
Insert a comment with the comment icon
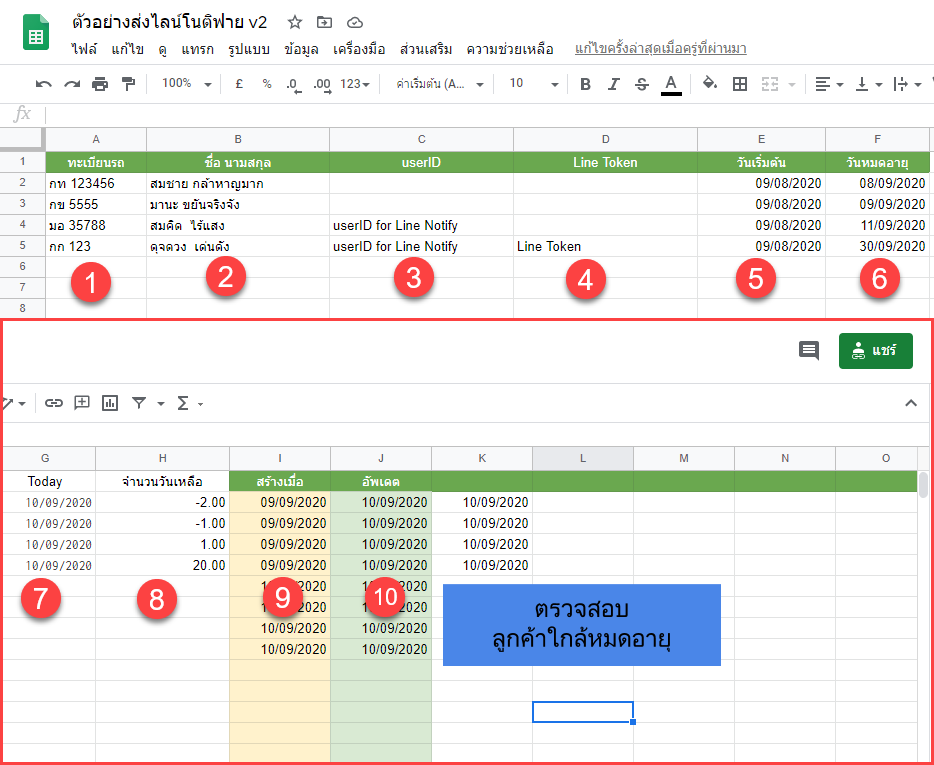pos(808,351)
